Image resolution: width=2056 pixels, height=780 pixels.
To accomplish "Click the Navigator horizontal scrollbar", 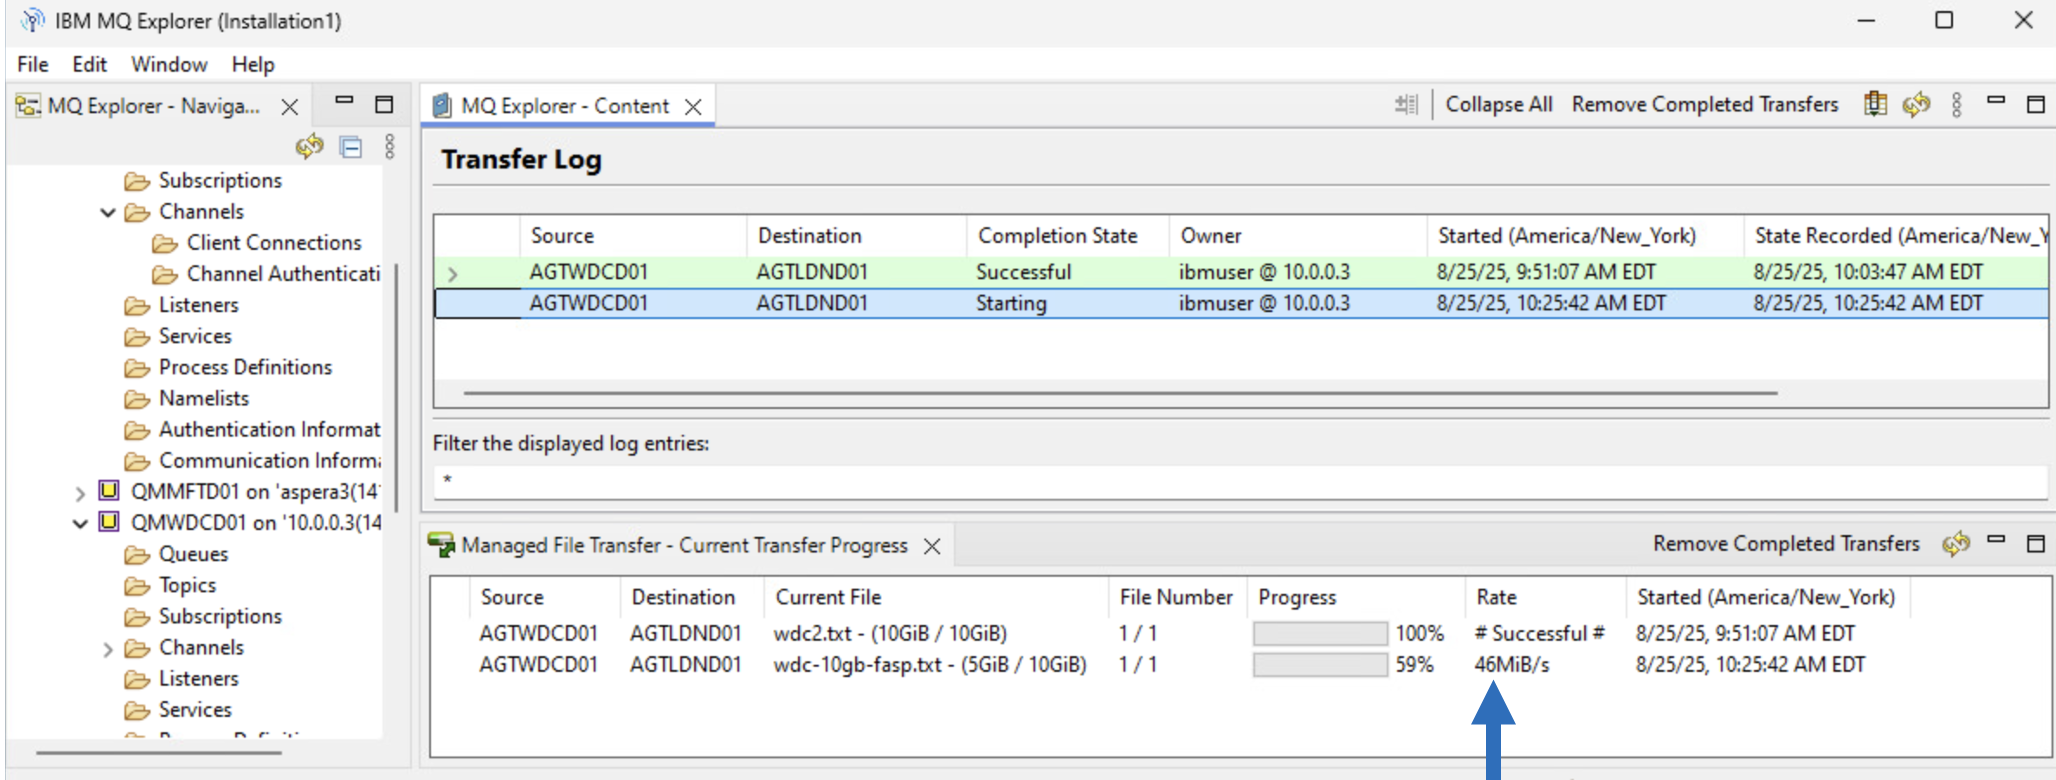I will 159,752.
